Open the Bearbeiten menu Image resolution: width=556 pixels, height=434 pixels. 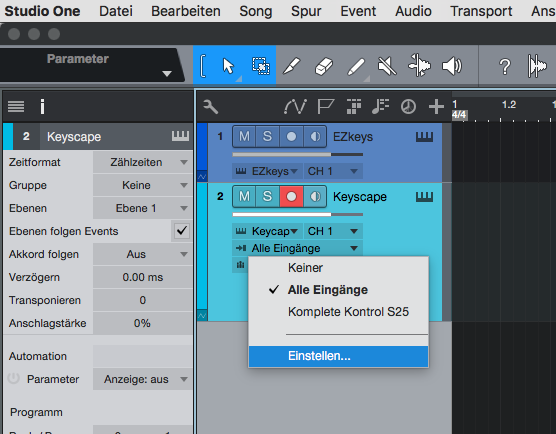tap(186, 11)
